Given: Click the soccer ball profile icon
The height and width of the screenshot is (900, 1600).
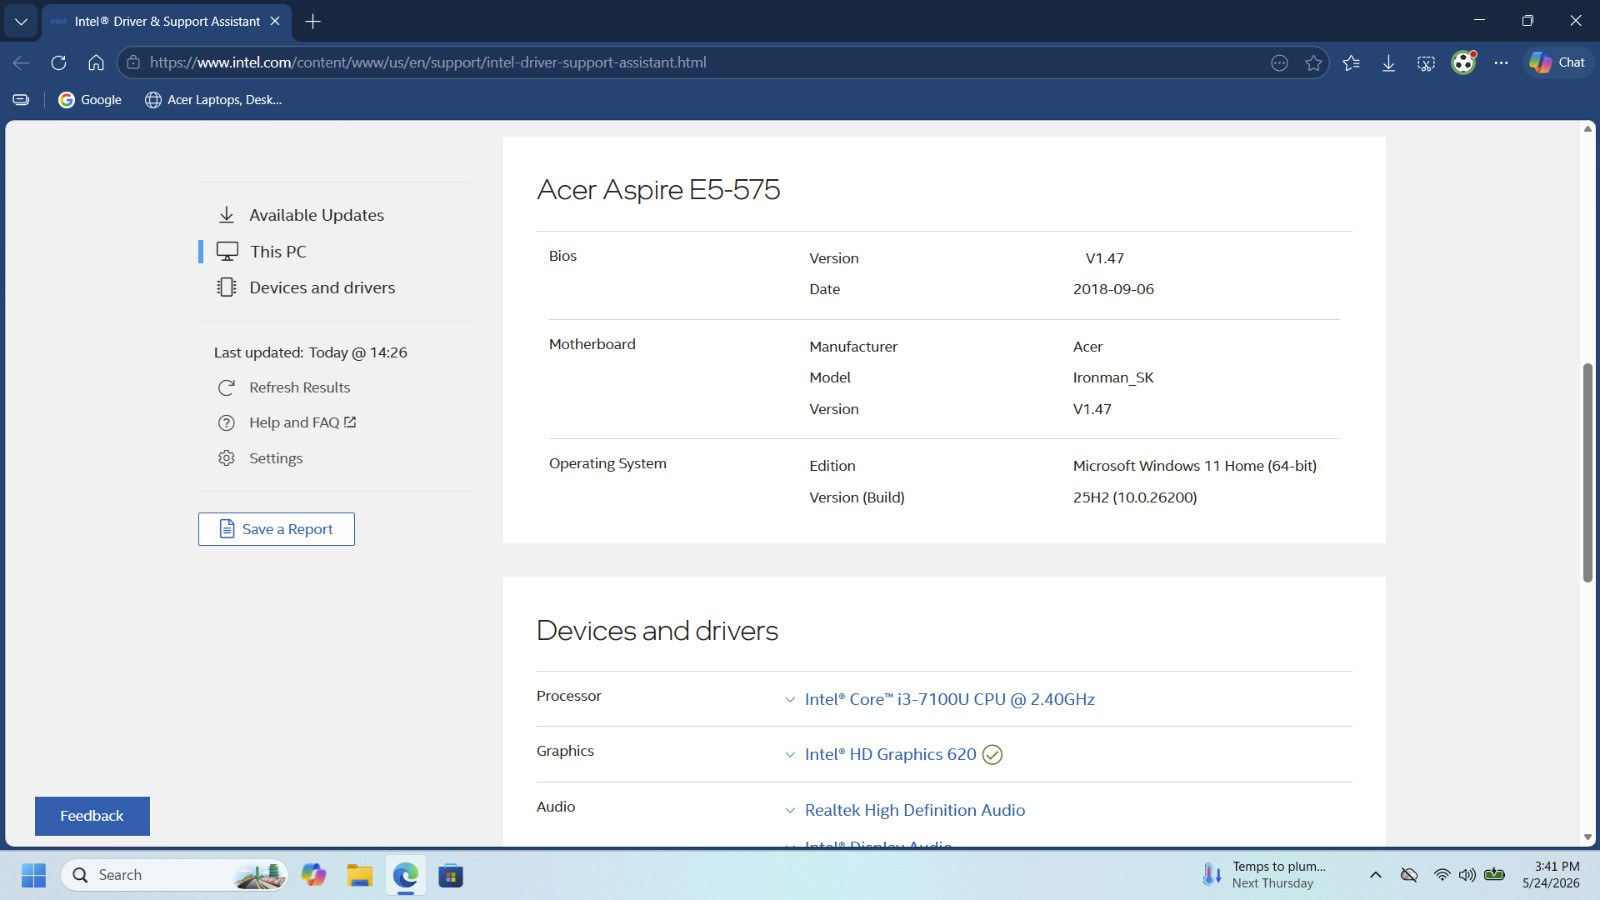Looking at the screenshot, I should click(1463, 63).
